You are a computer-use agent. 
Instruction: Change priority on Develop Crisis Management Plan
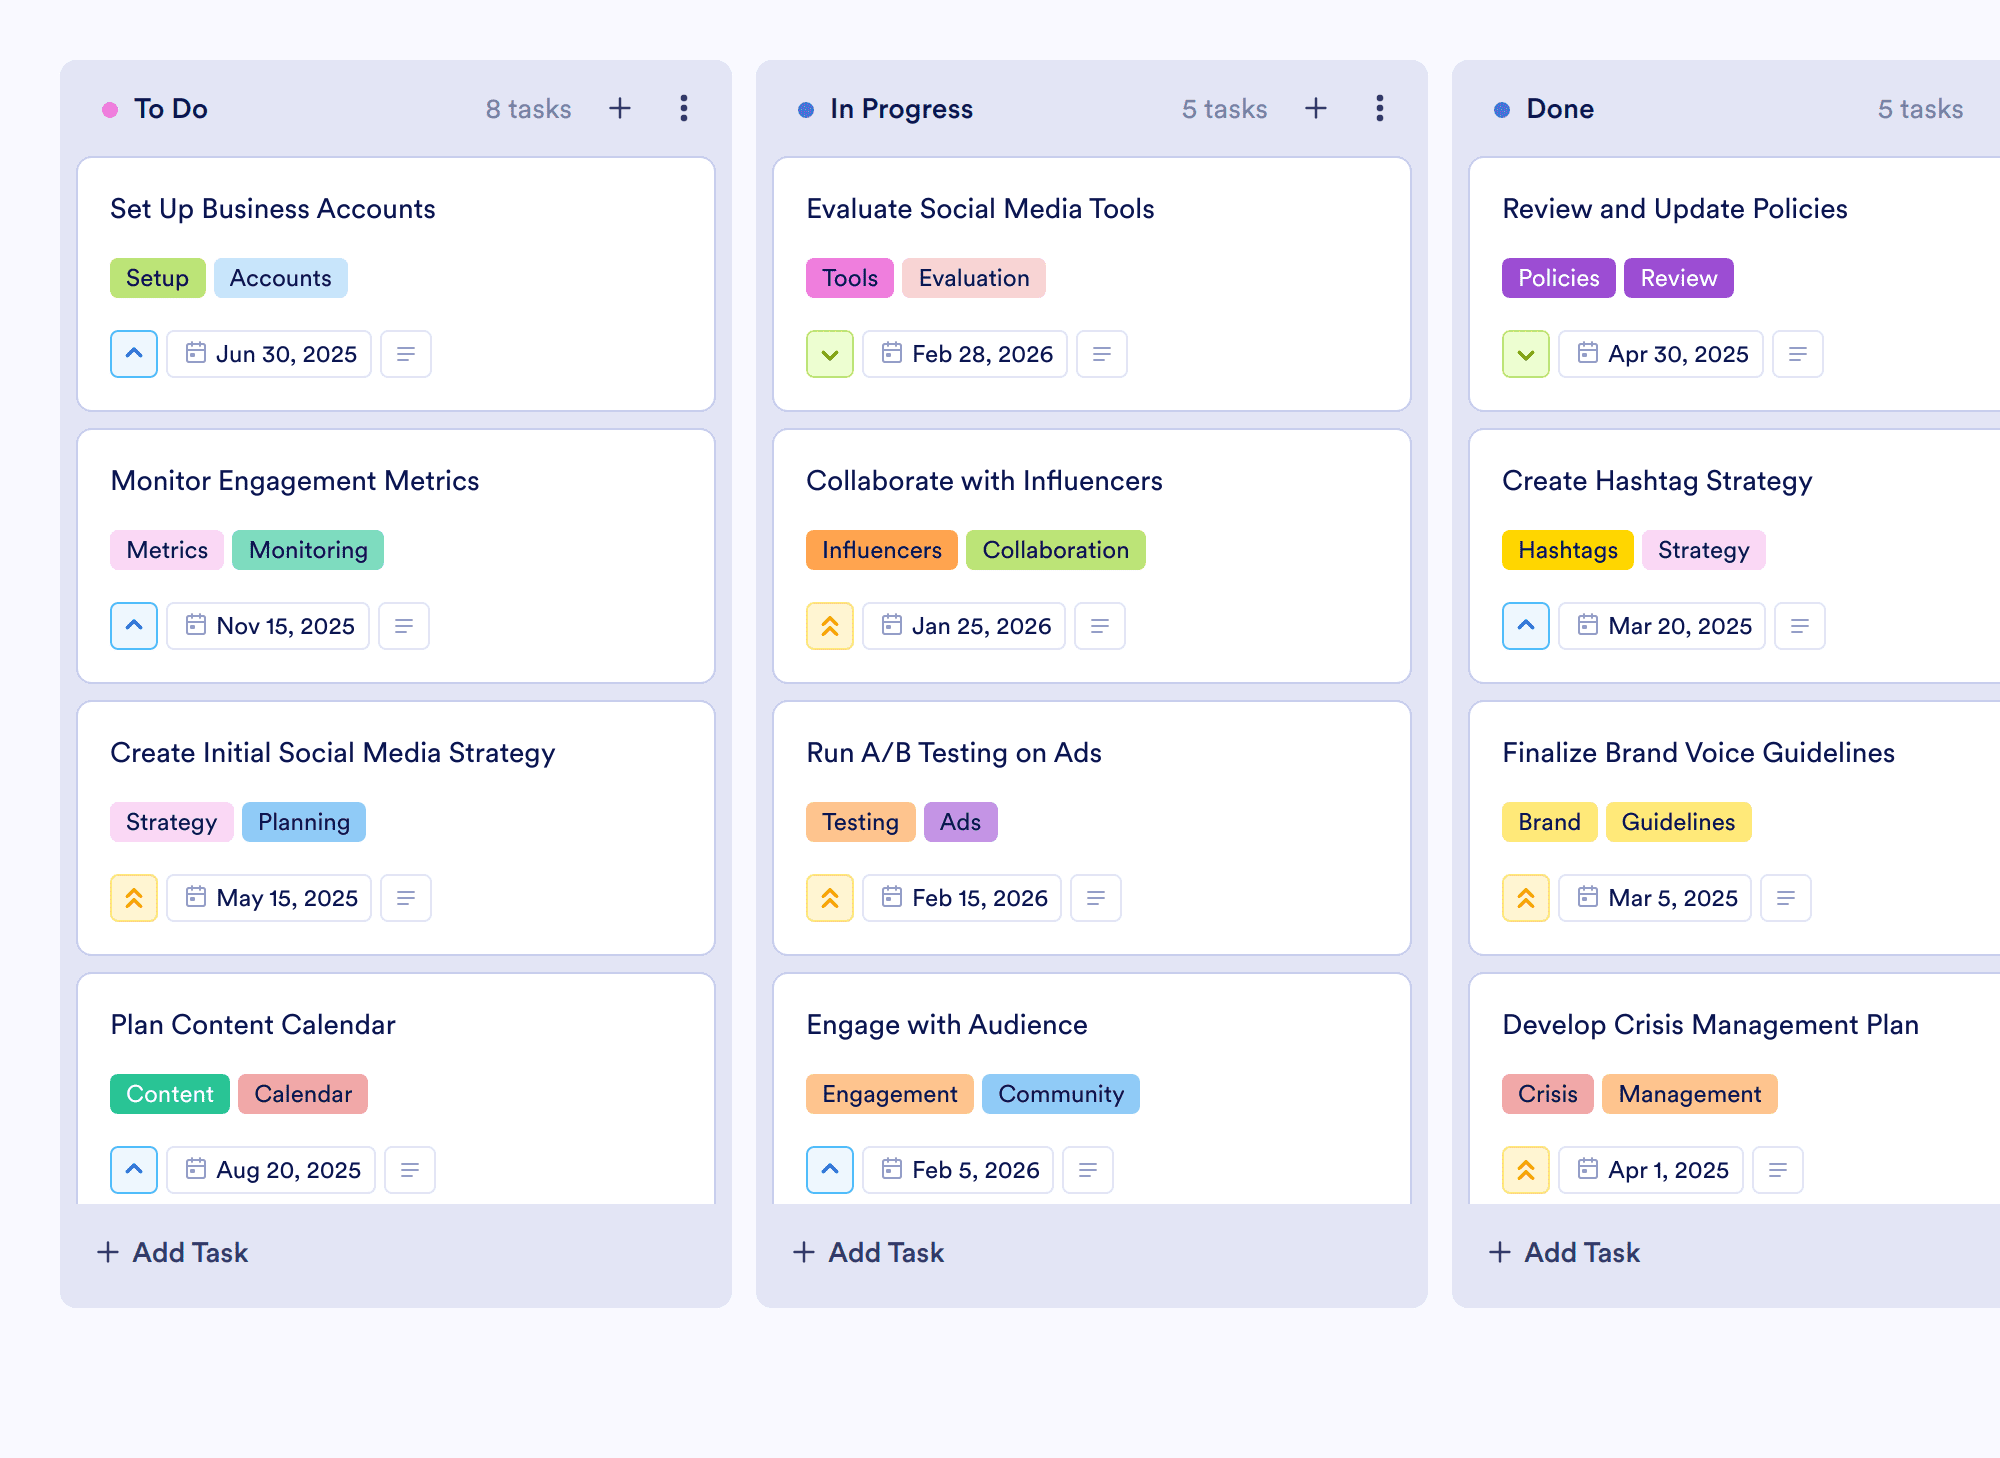[x=1526, y=1170]
